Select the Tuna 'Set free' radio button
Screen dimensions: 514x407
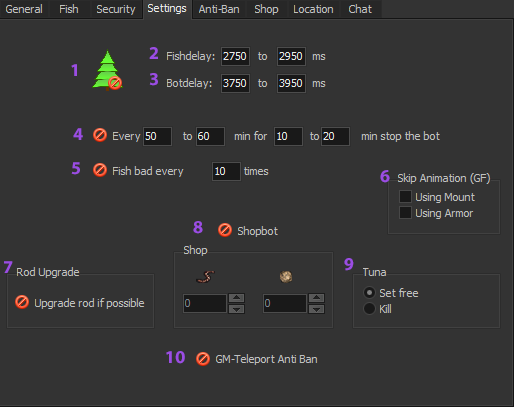pos(369,293)
